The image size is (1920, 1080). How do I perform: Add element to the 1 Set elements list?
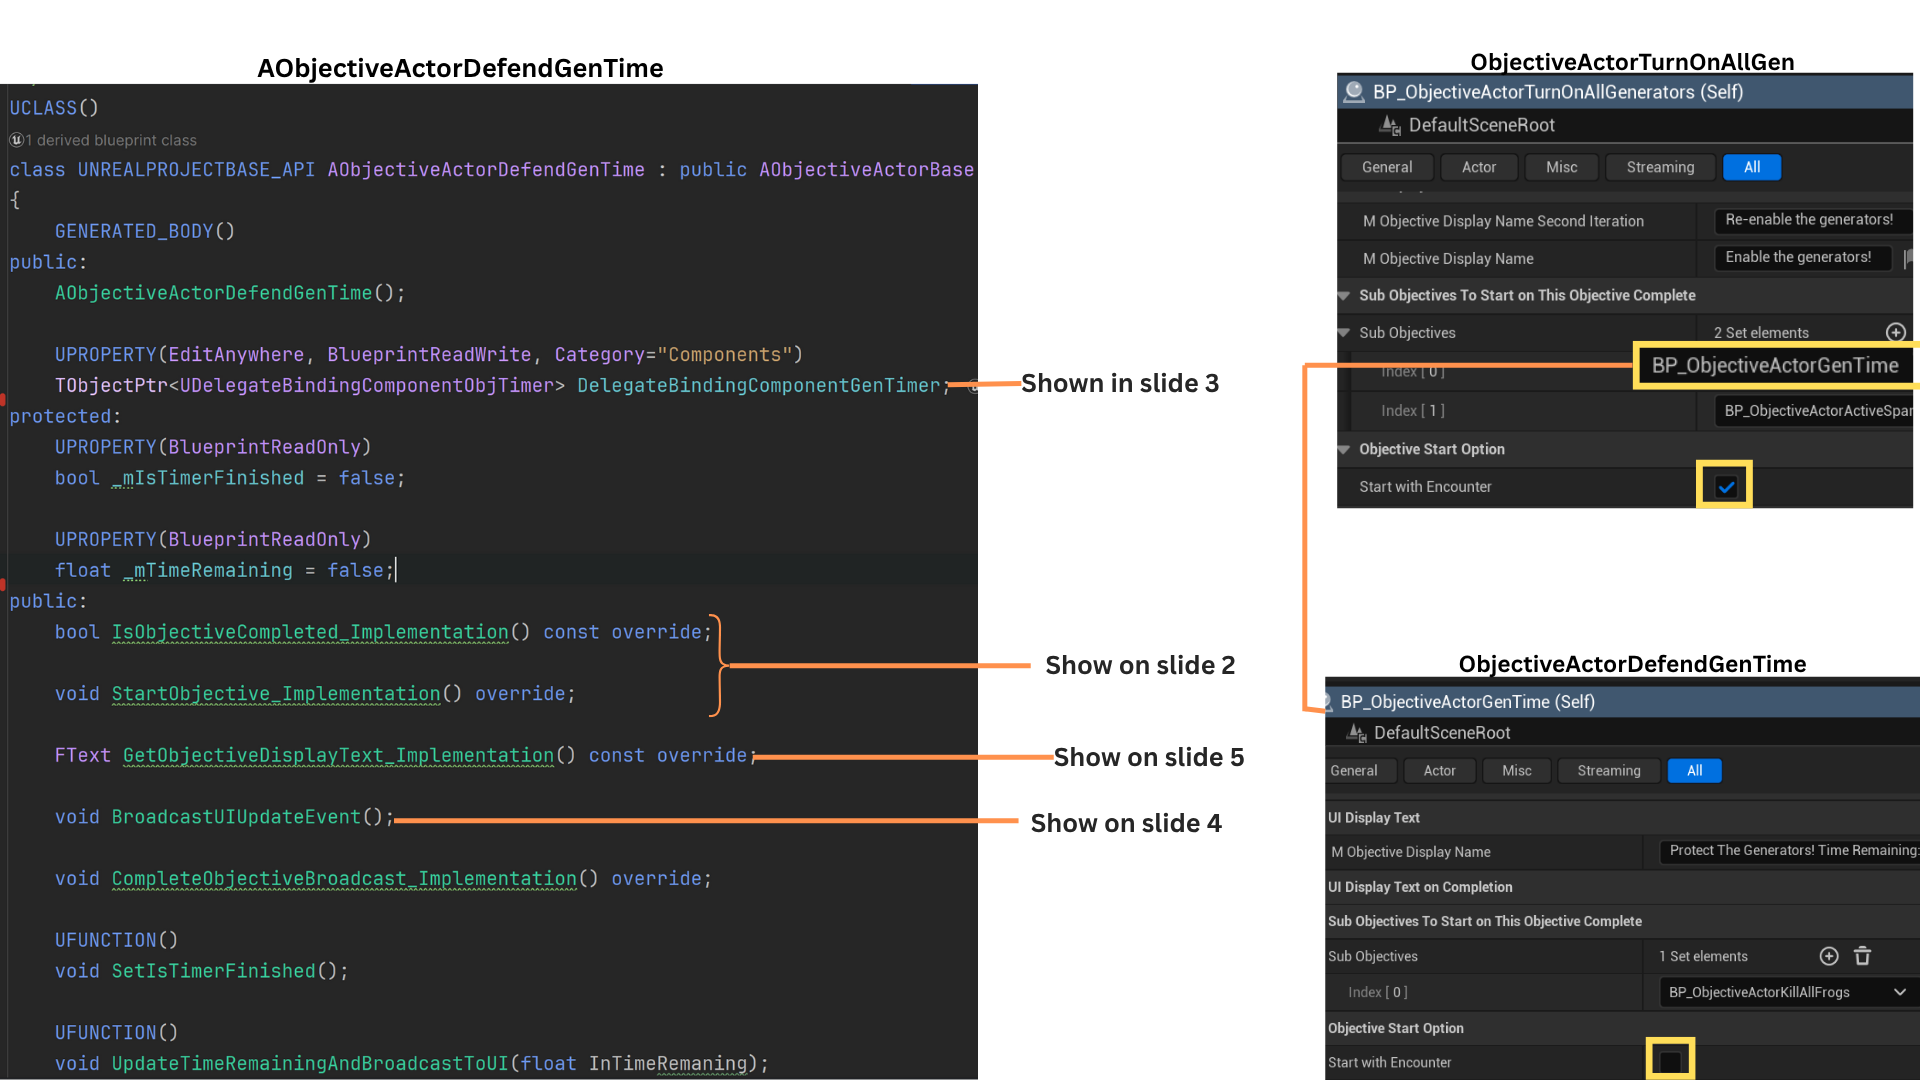(1828, 956)
